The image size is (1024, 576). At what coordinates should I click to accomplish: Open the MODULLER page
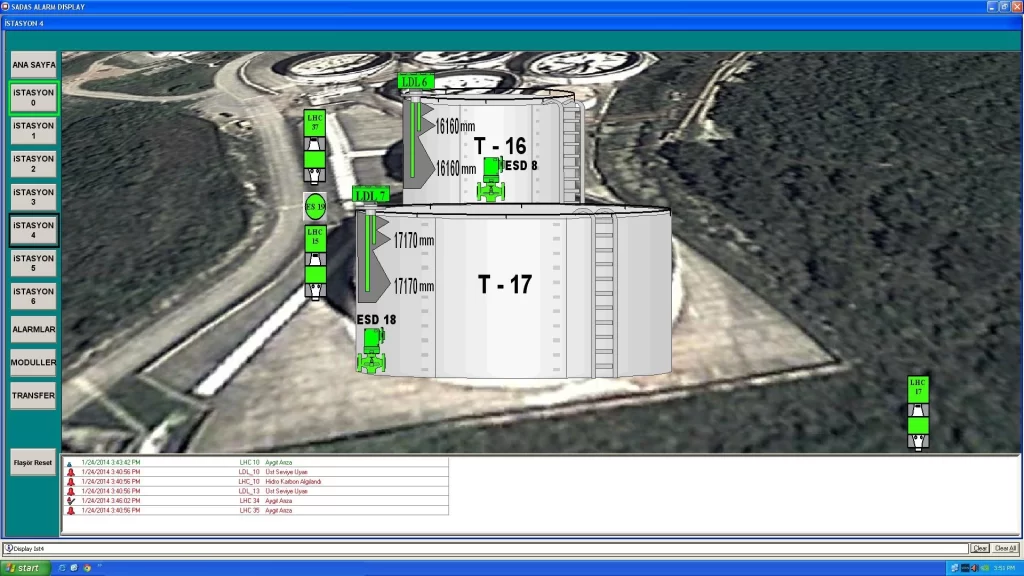[34, 362]
